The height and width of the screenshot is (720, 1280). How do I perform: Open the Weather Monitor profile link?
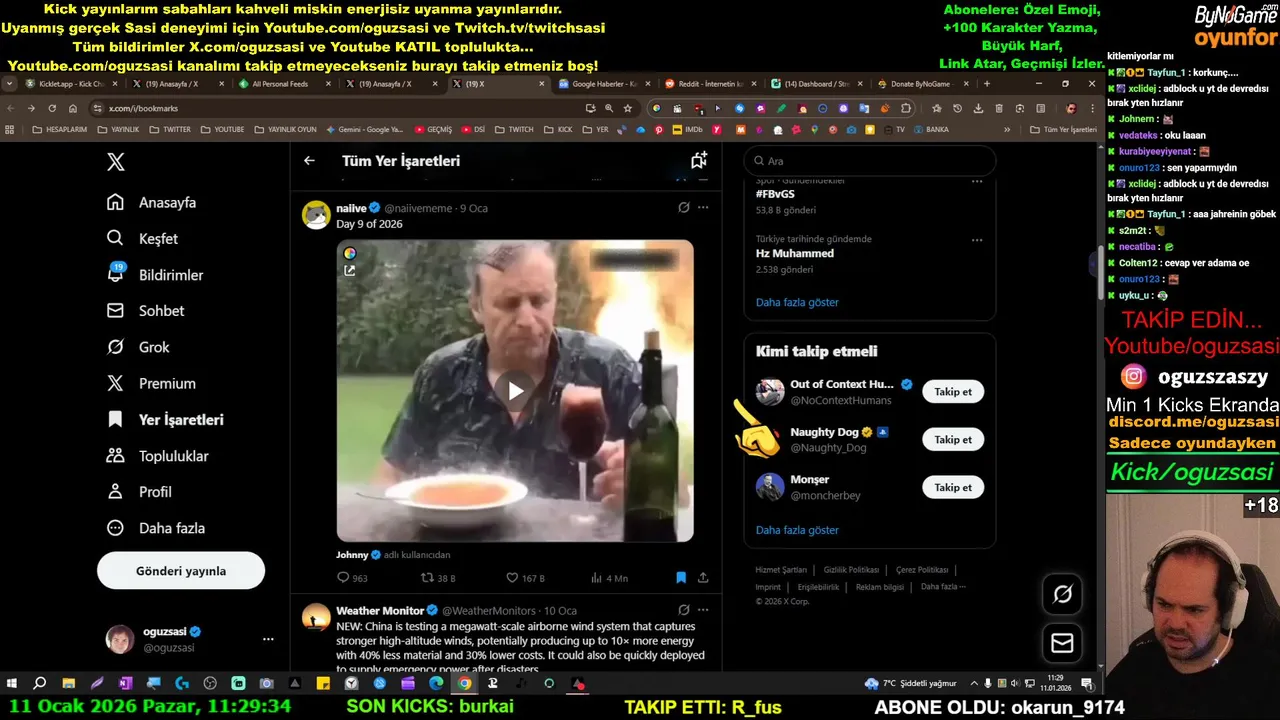[x=380, y=610]
